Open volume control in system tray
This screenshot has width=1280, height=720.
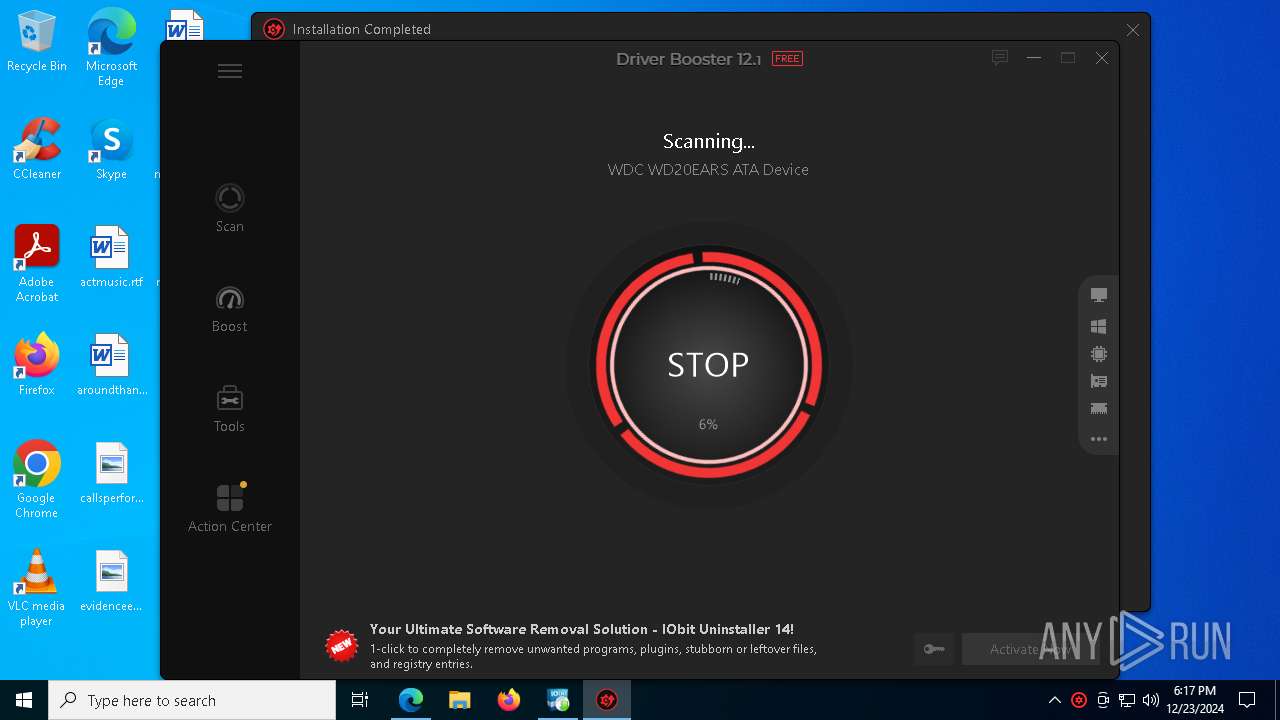click(x=1151, y=700)
